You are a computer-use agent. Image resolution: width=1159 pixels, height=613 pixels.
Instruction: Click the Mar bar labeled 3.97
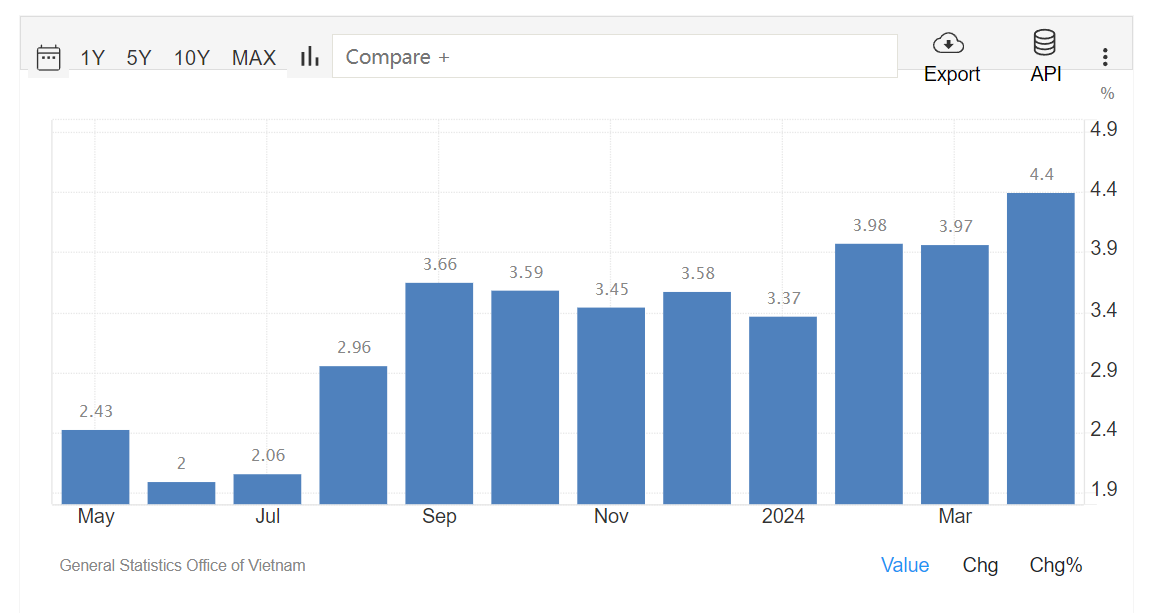pyautogui.click(x=955, y=374)
